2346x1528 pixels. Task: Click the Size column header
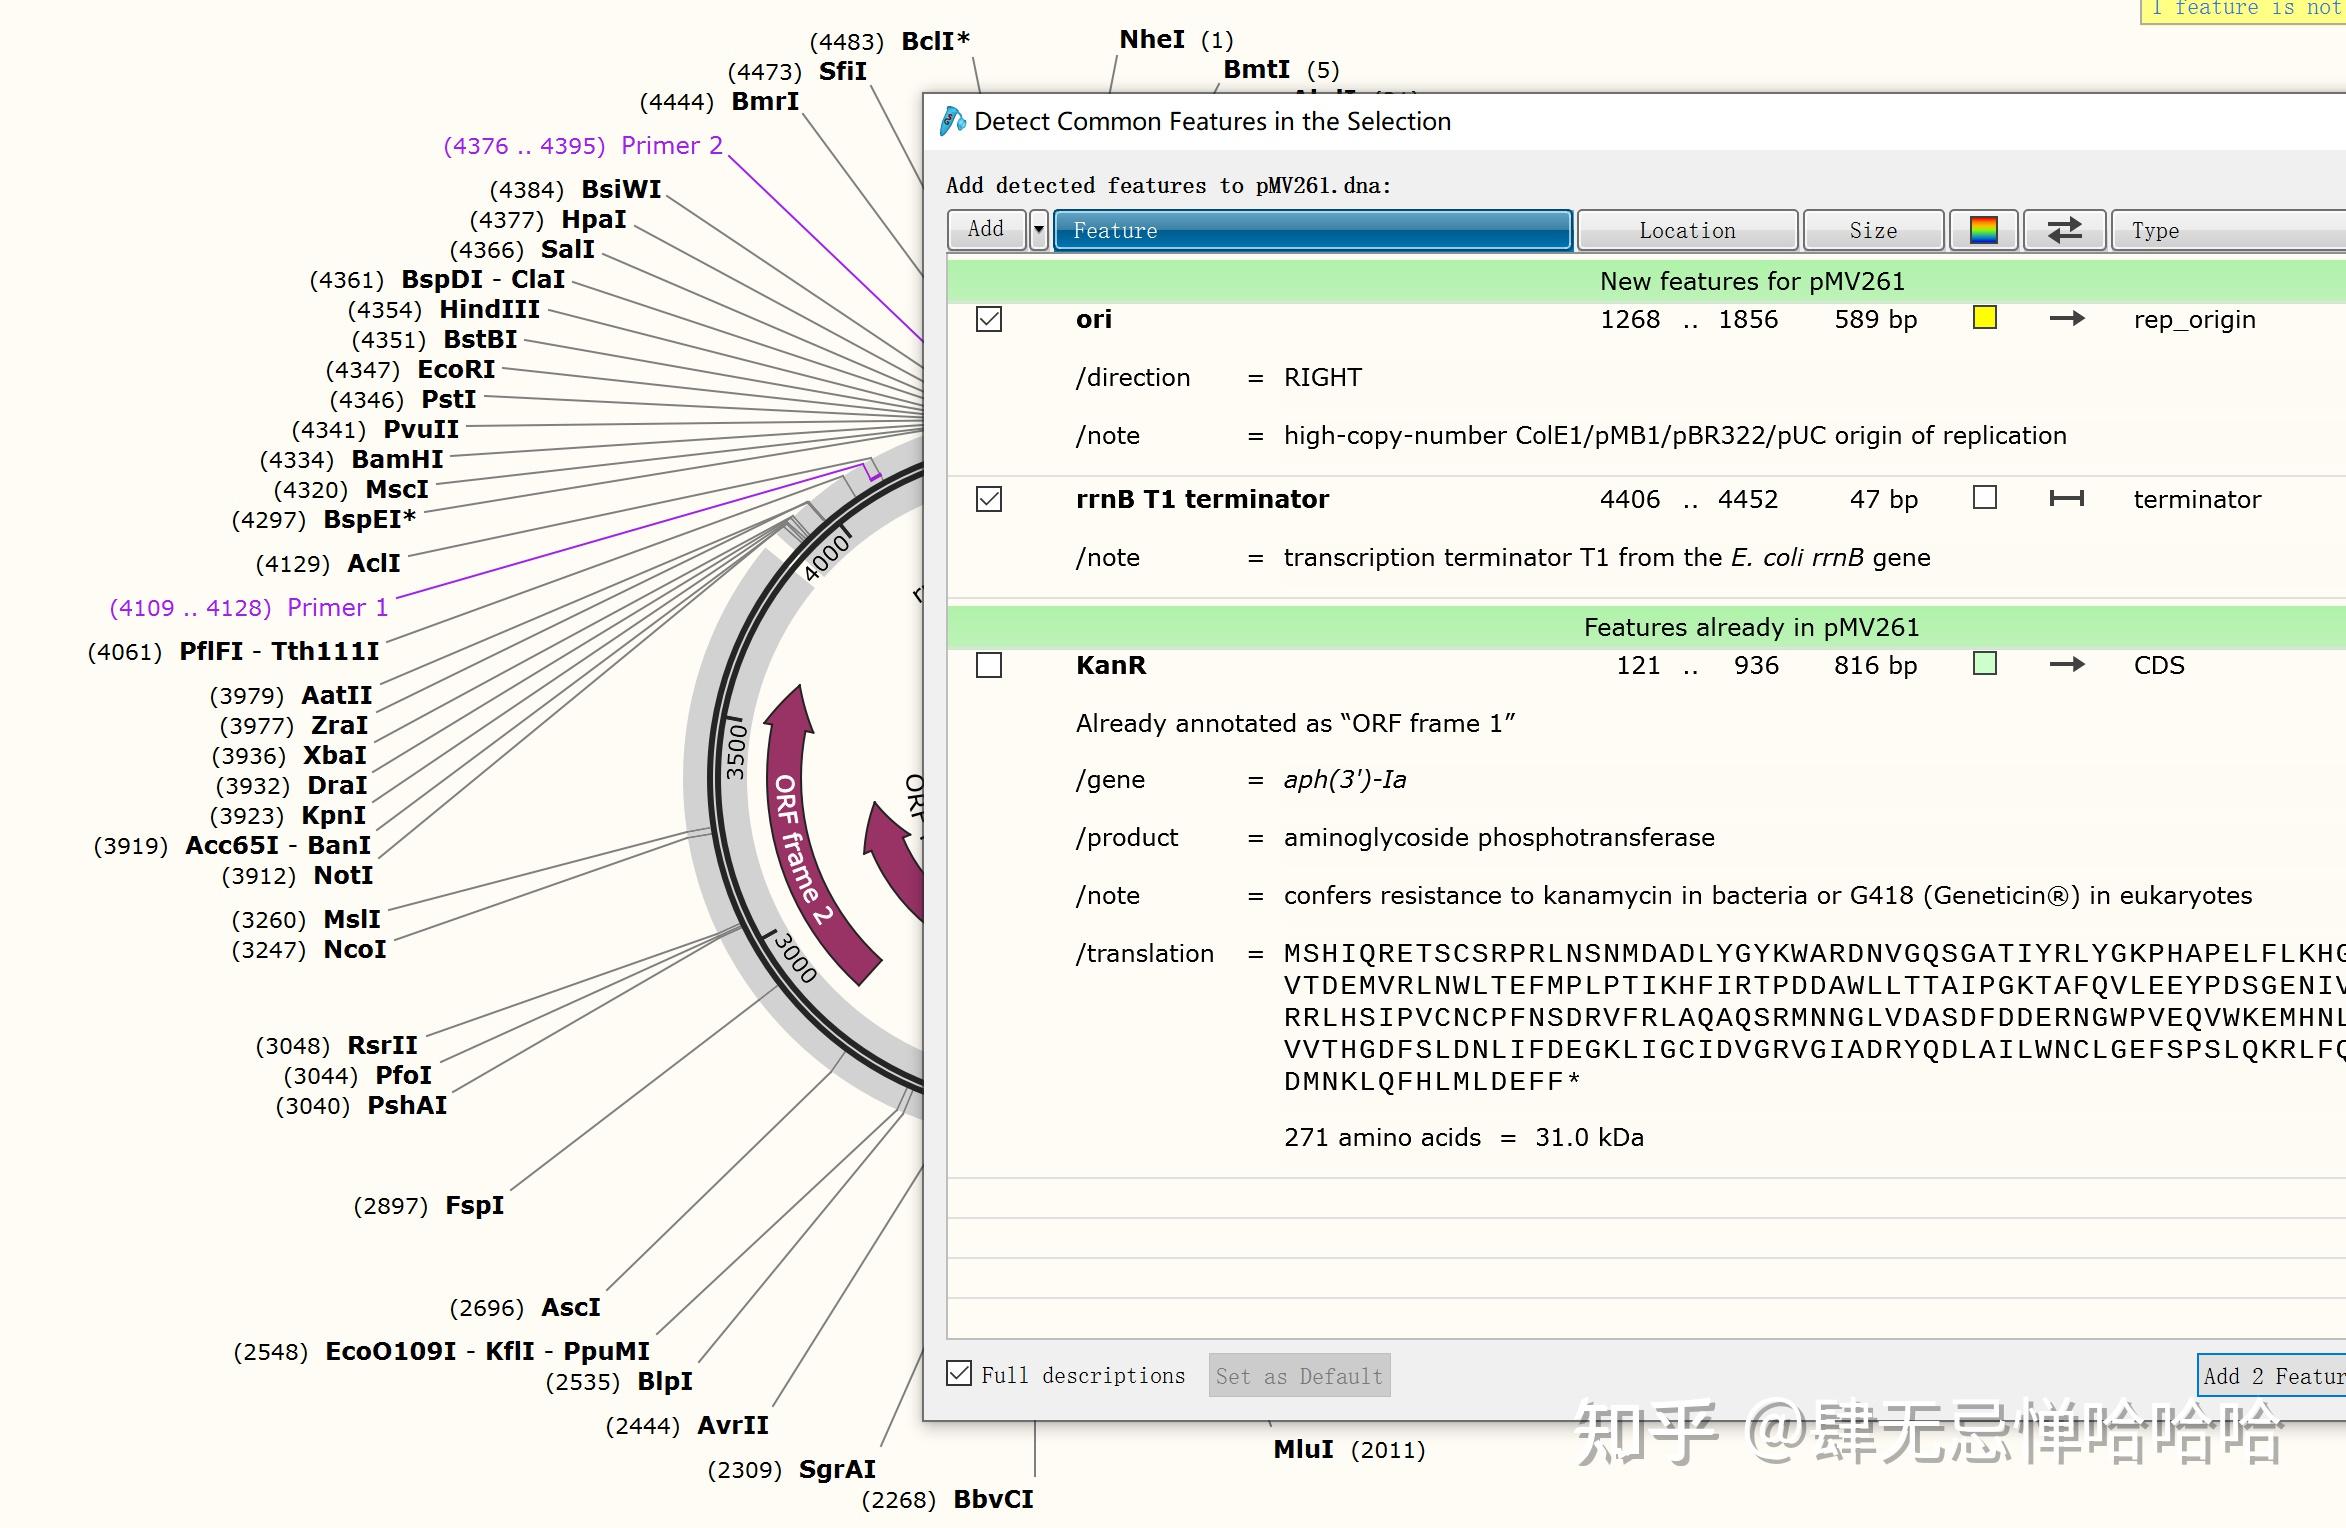click(1873, 230)
